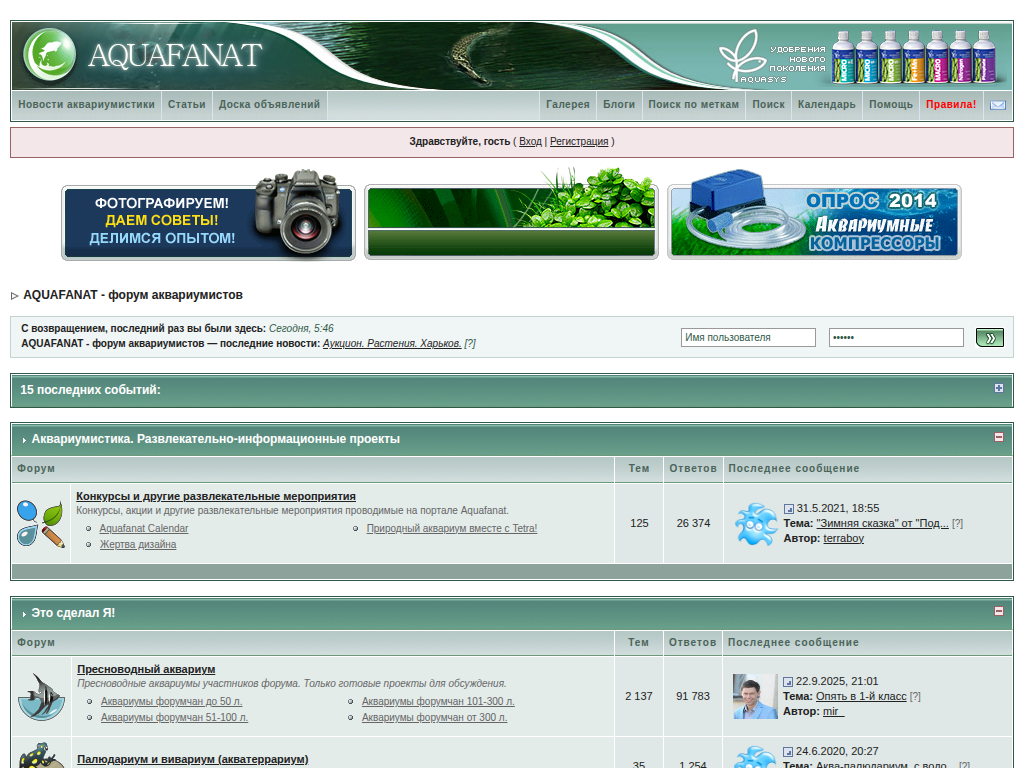1024x768 pixels.
Task: Click the green login arrow button
Action: click(x=989, y=338)
